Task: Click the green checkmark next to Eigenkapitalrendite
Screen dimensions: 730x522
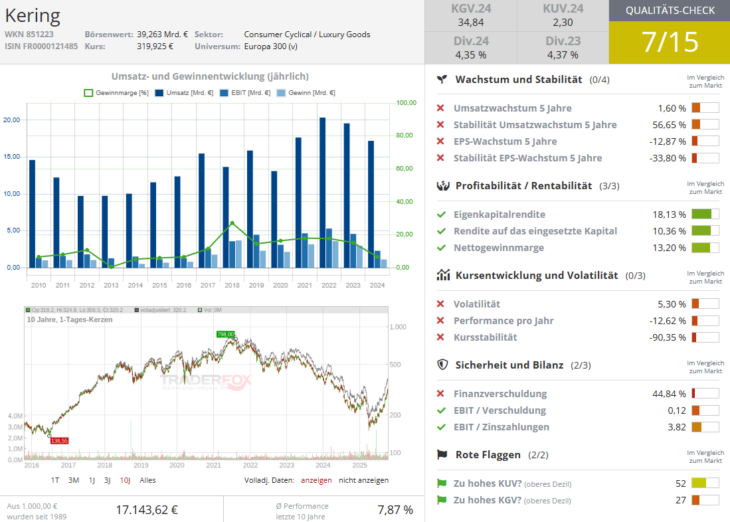Action: click(441, 214)
